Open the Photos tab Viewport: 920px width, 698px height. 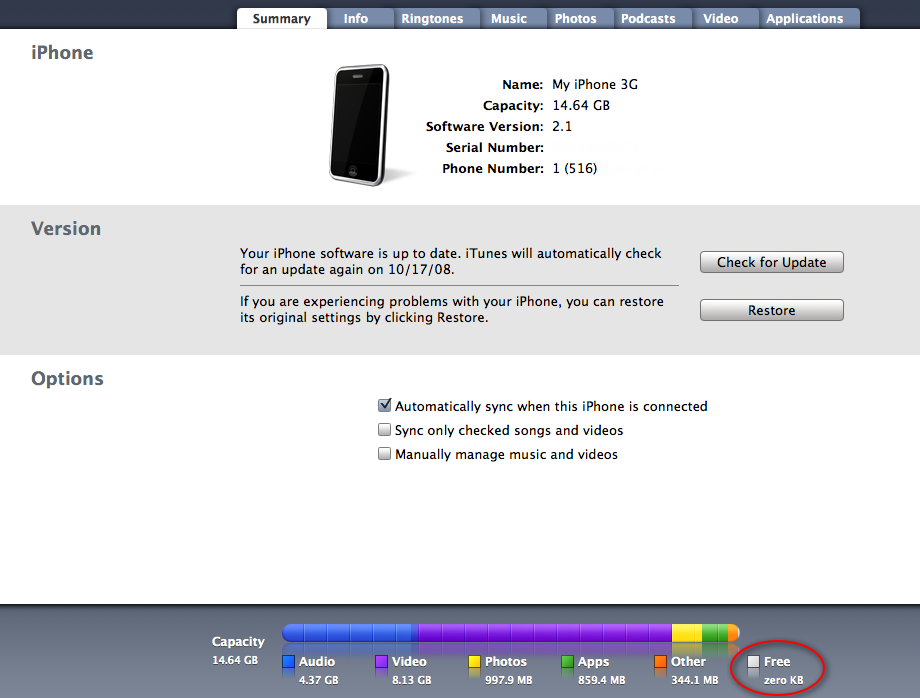pos(576,18)
